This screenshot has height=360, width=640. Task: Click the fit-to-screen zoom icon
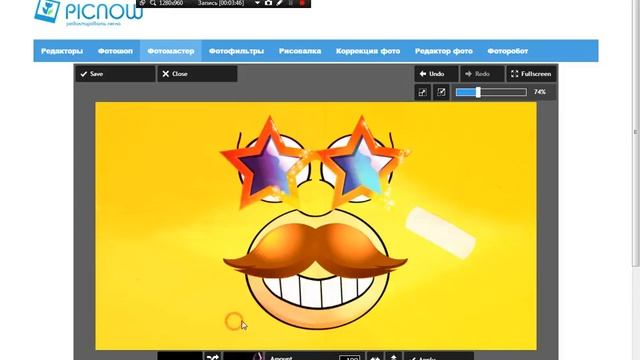coord(422,92)
